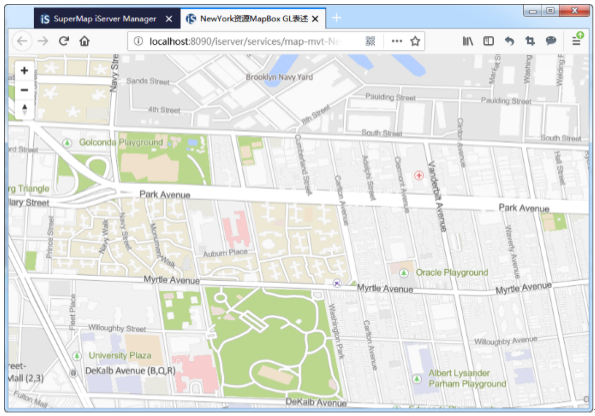Click the Hall Street label
Screen dimensions: 595x416
pos(559,167)
